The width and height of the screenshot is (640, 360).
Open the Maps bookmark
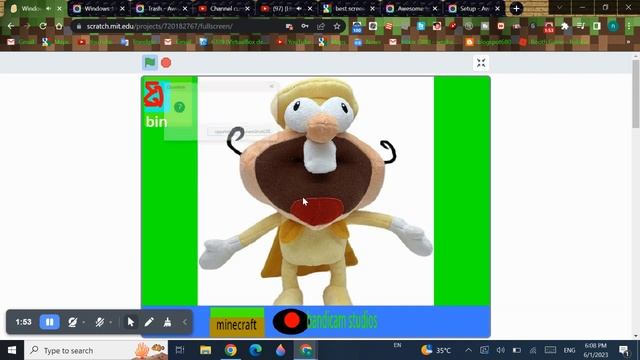point(56,42)
